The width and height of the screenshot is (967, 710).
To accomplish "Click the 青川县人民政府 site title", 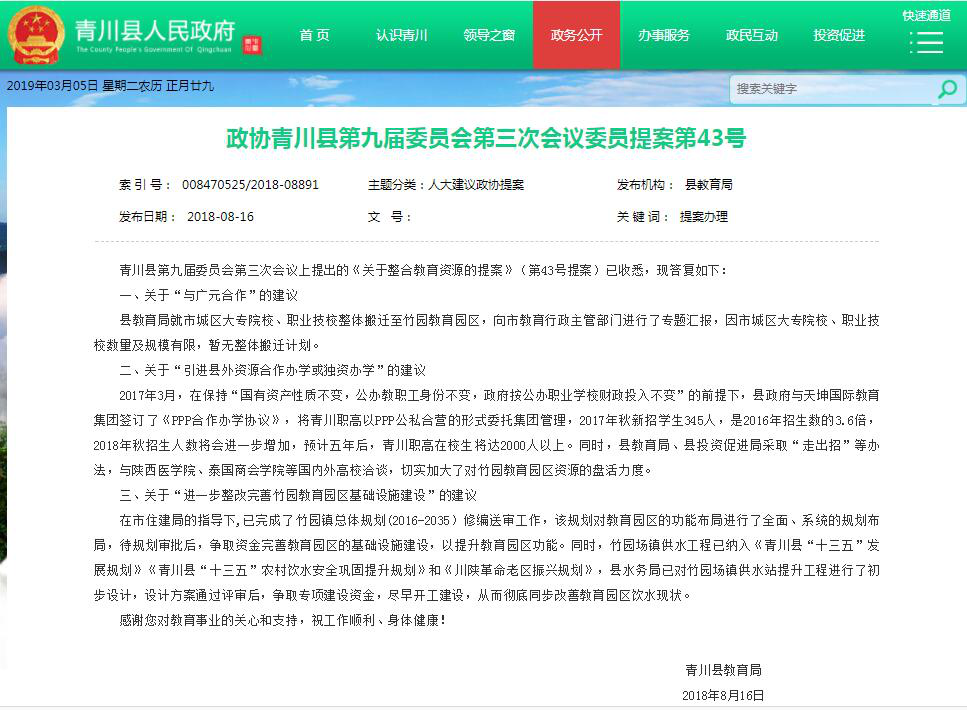I will click(154, 30).
